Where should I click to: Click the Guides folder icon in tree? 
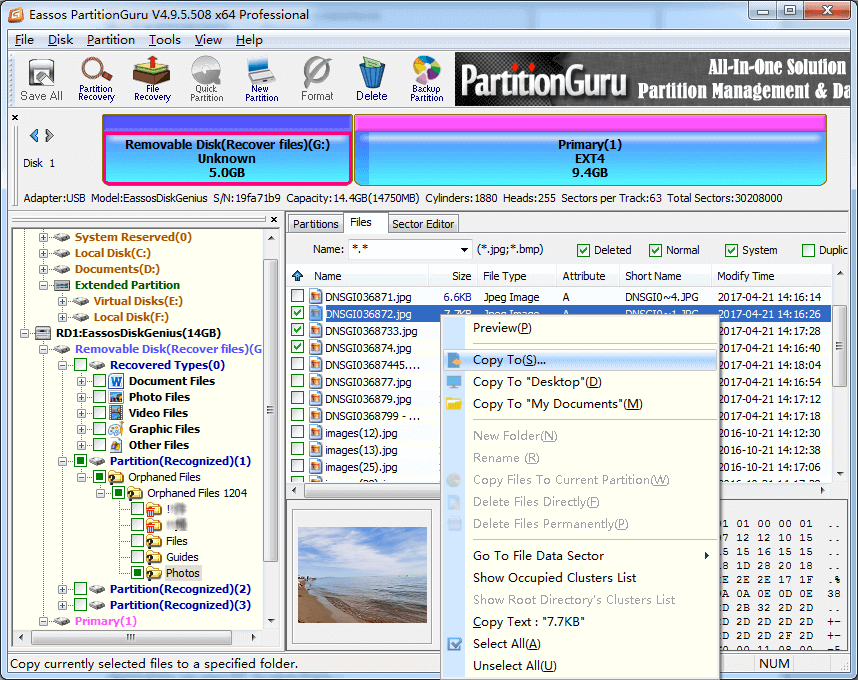point(153,557)
